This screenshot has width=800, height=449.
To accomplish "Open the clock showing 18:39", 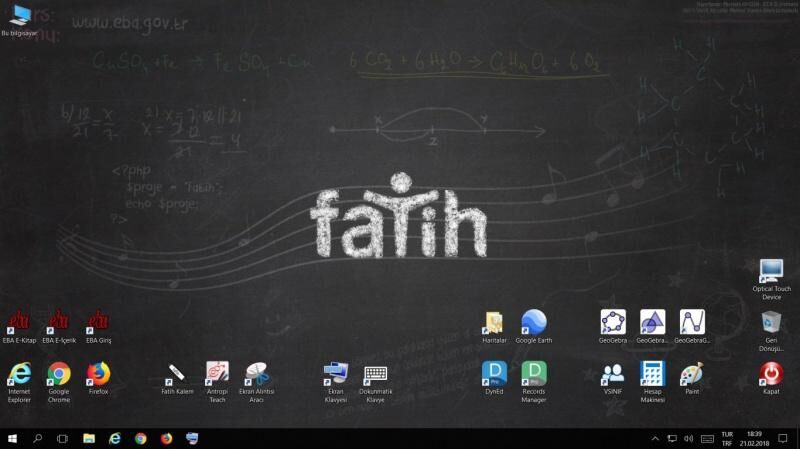I will 754,439.
